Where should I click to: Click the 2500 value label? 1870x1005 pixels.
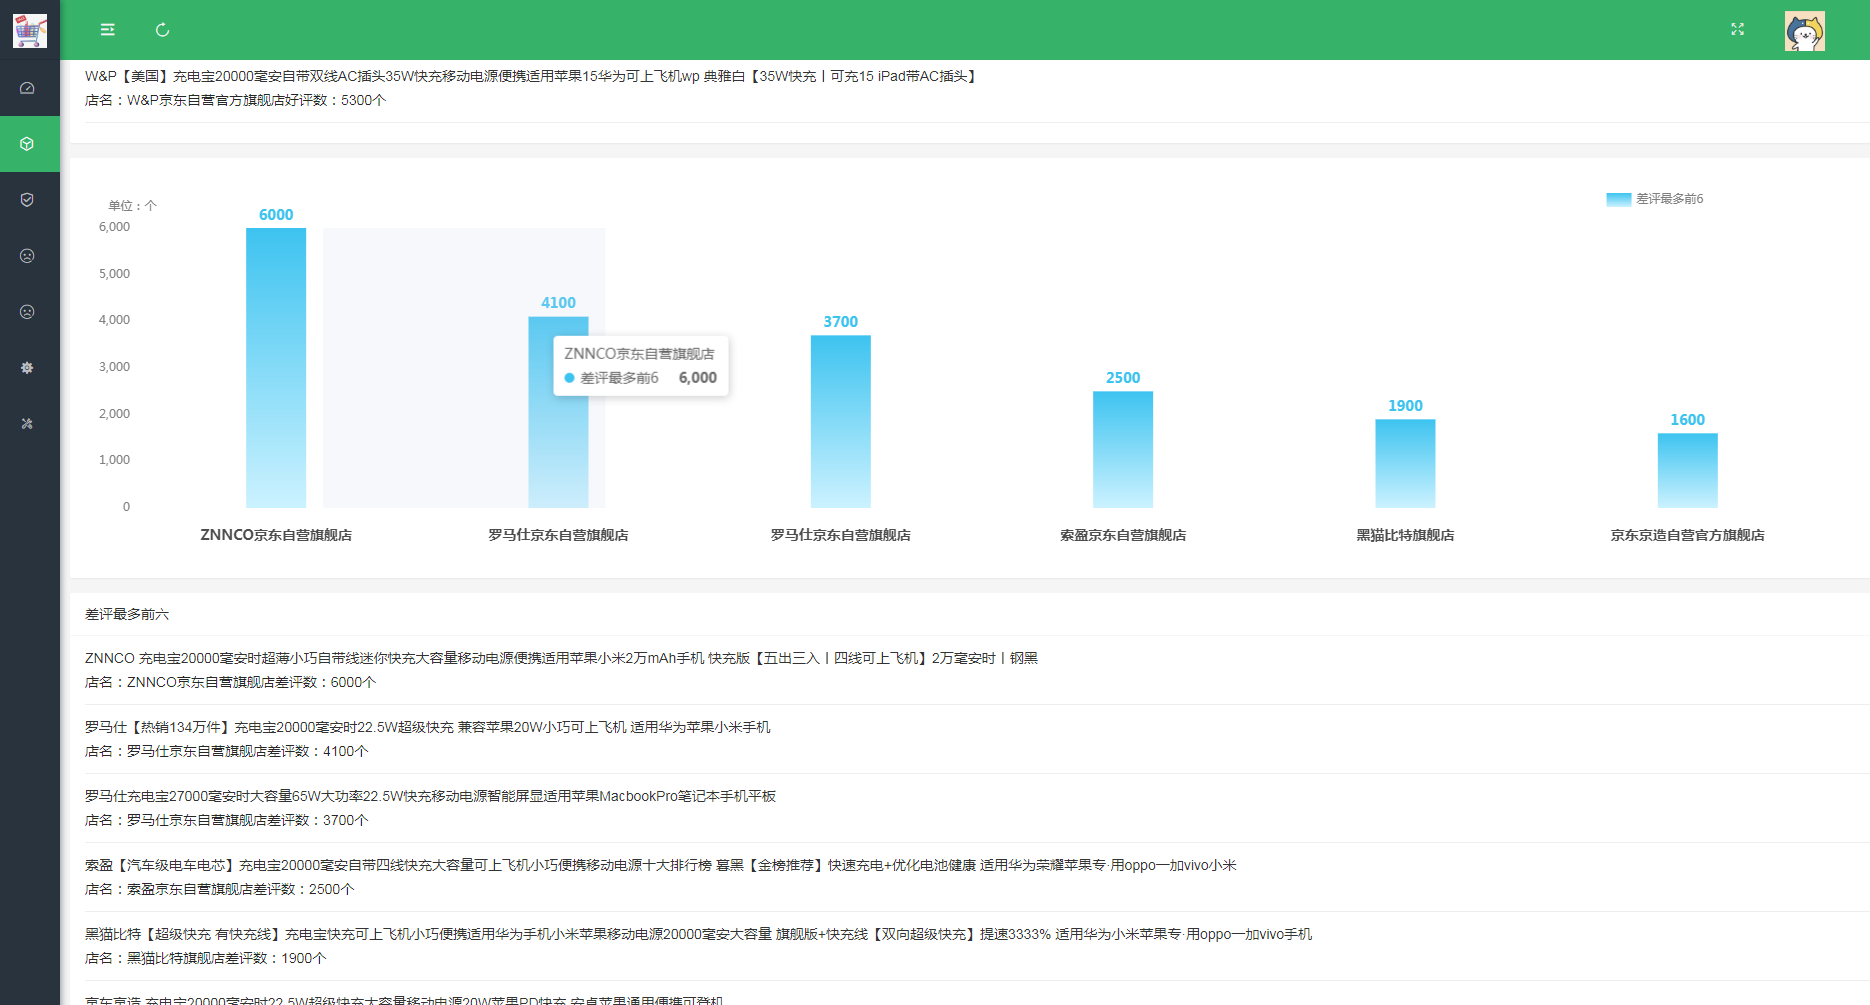coord(1123,378)
